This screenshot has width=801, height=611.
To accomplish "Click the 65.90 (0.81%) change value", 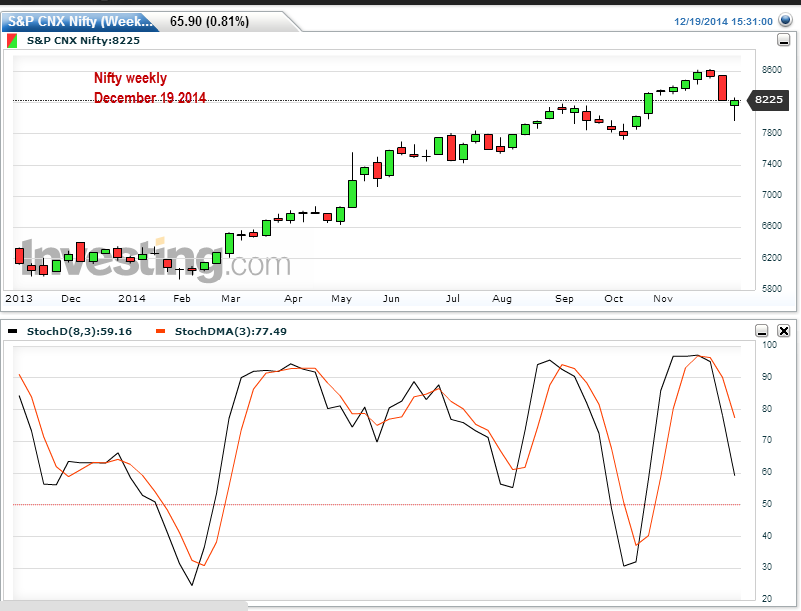I will [x=209, y=21].
